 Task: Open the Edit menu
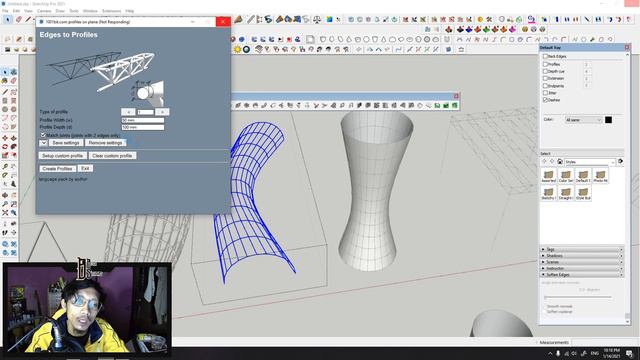(x=16, y=11)
